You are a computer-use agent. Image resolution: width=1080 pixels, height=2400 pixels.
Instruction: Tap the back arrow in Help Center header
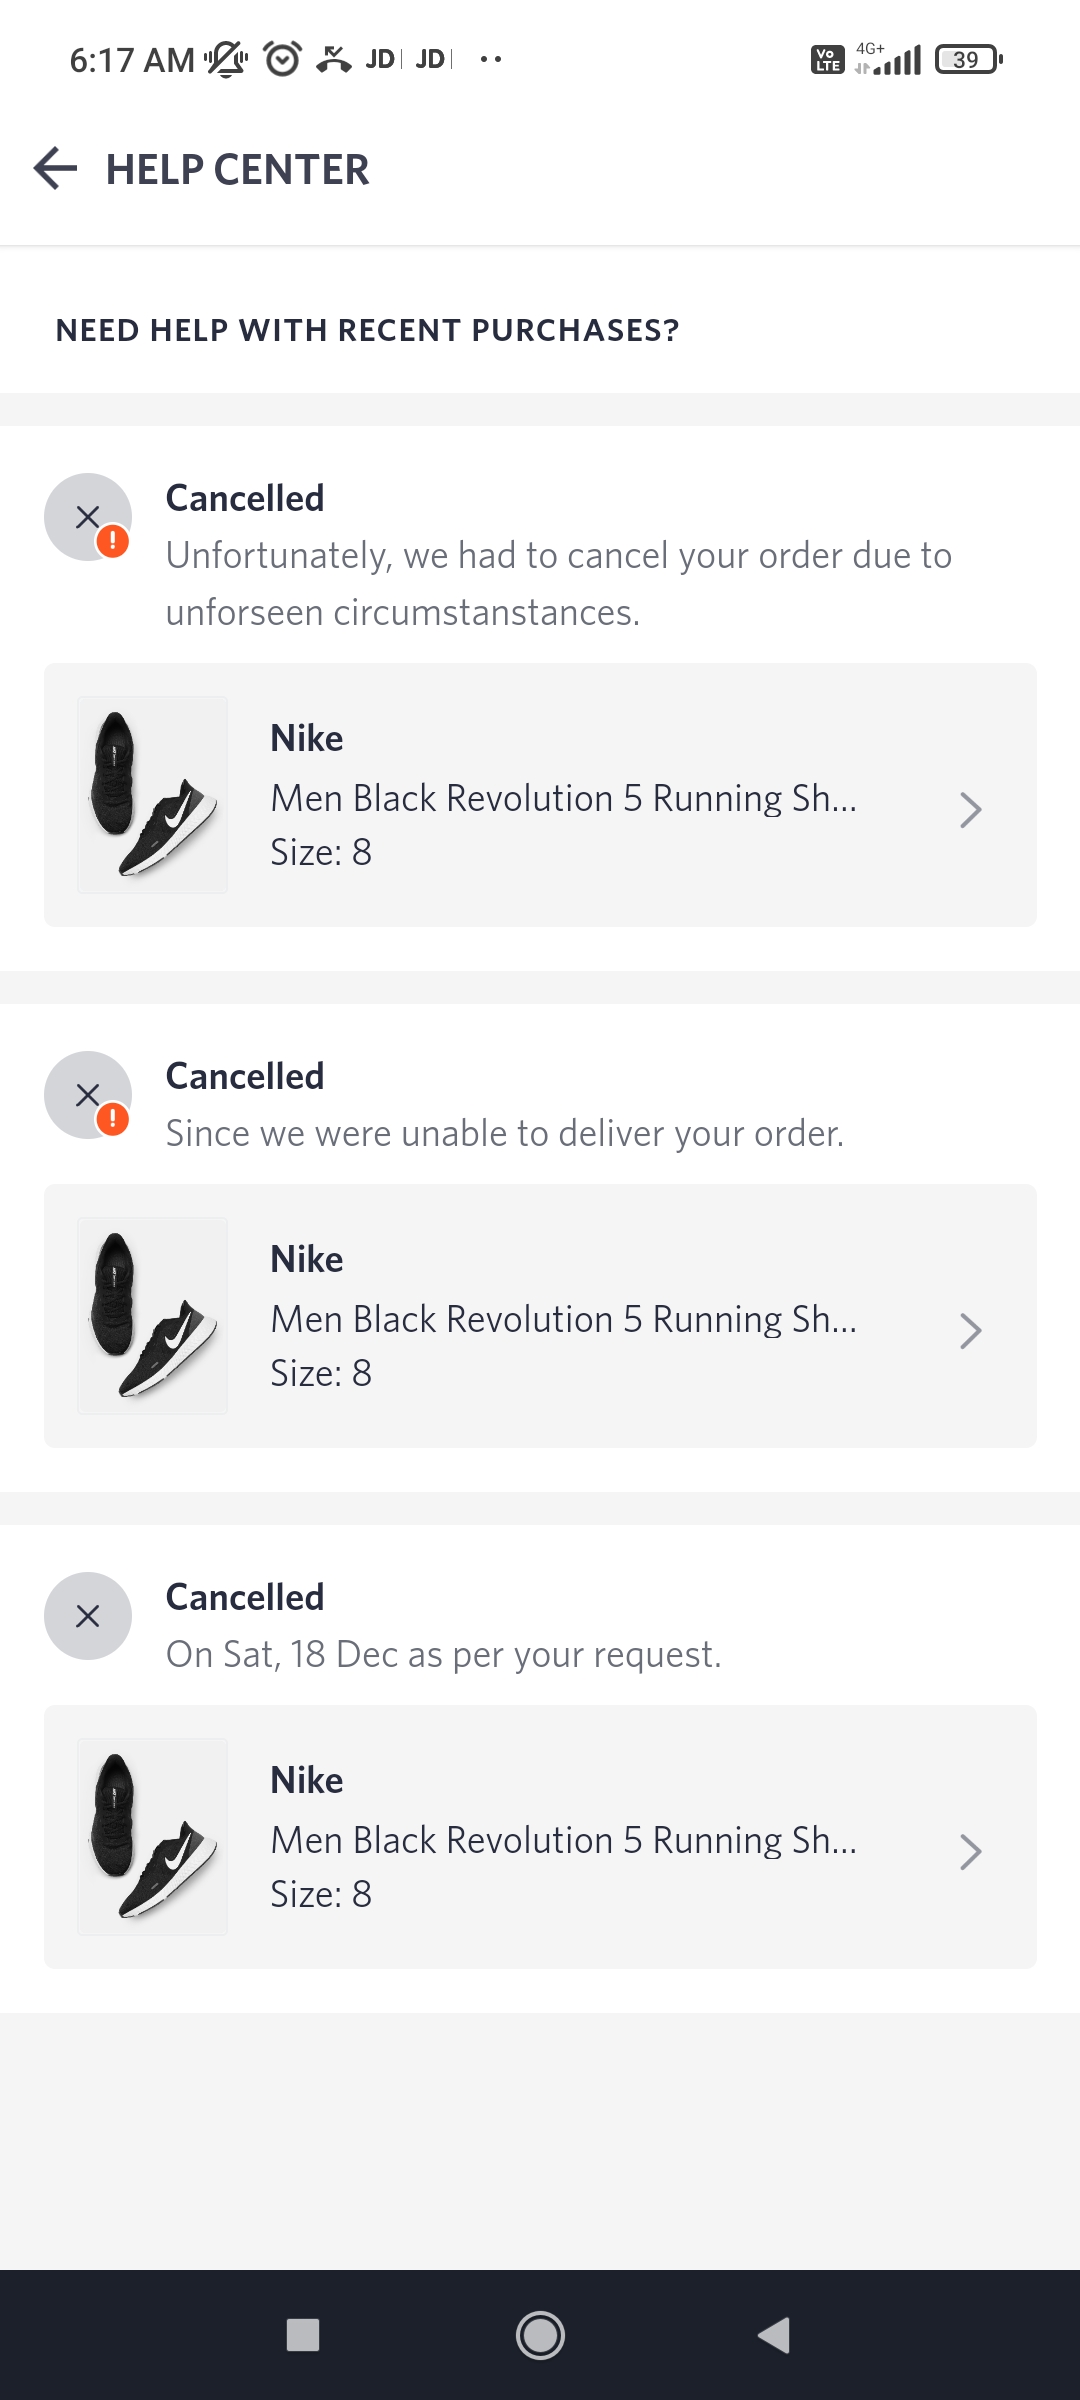55,168
